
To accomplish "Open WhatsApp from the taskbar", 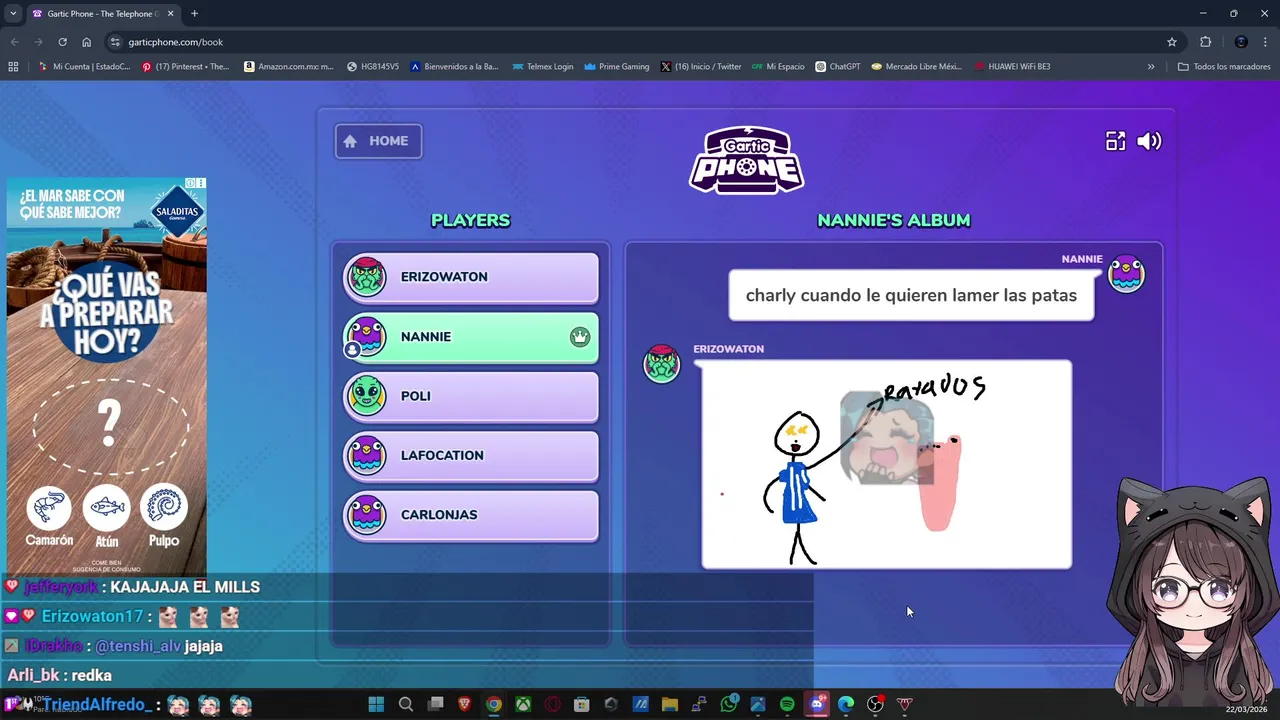I will 729,704.
